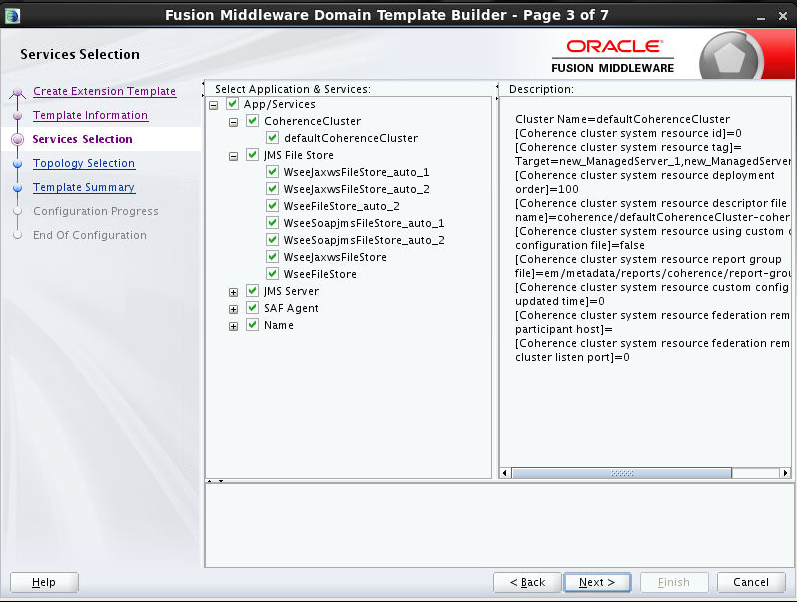The width and height of the screenshot is (797, 602).
Task: Collapse the JMS File Store node
Action: tap(233, 156)
